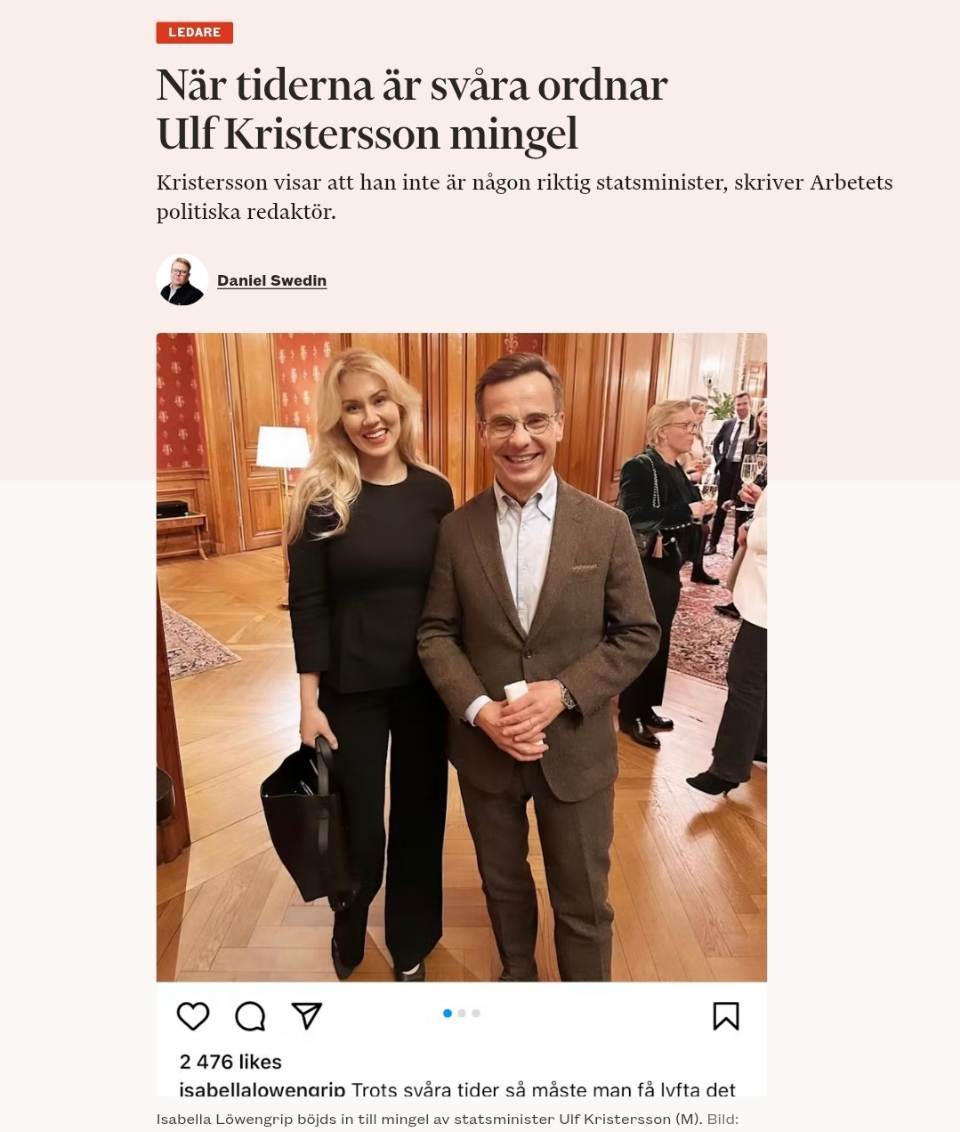Image resolution: width=960 pixels, height=1132 pixels.
Task: Open the Daniel Swedin author link
Action: click(x=272, y=281)
